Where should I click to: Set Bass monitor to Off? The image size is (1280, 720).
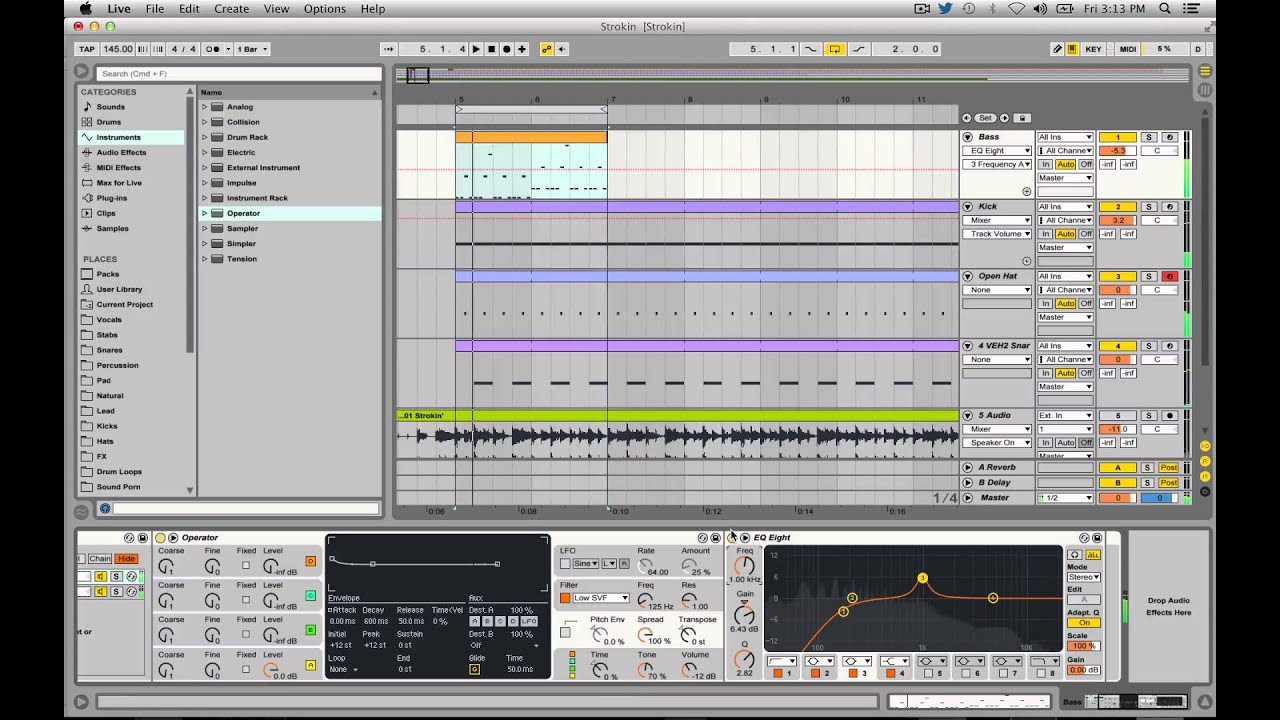1085,164
